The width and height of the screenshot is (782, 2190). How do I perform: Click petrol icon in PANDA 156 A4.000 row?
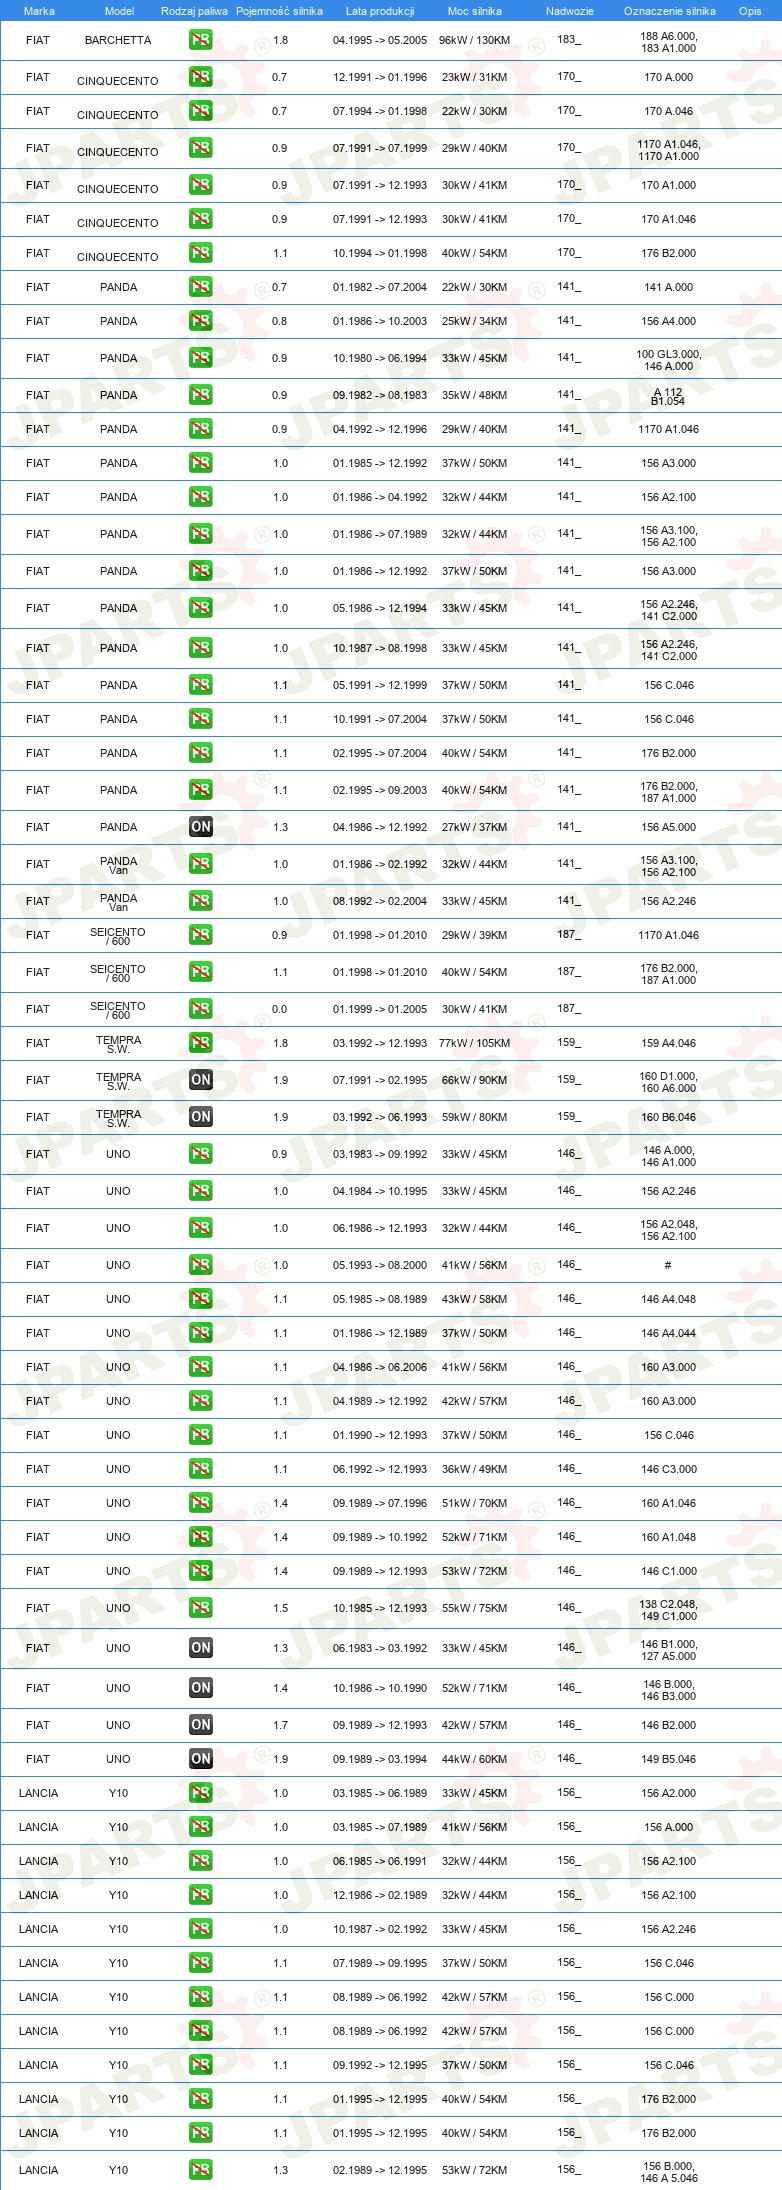click(200, 321)
